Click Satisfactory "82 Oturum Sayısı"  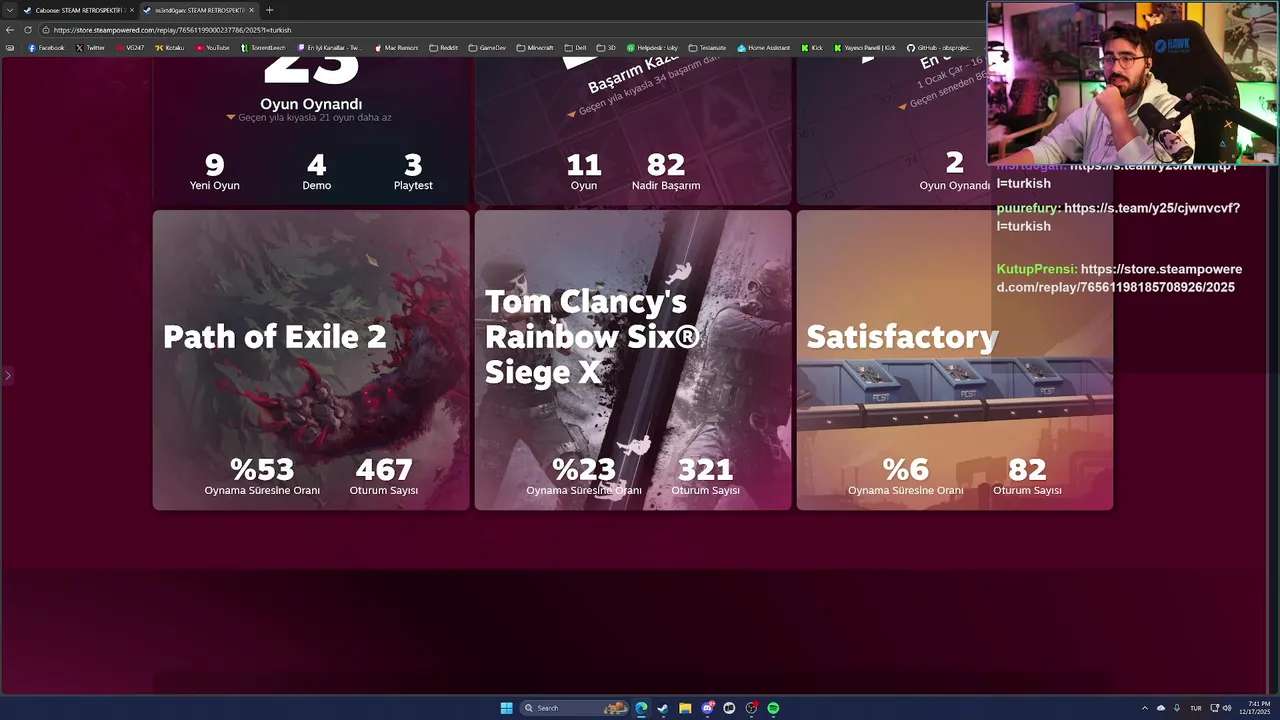click(x=1027, y=476)
